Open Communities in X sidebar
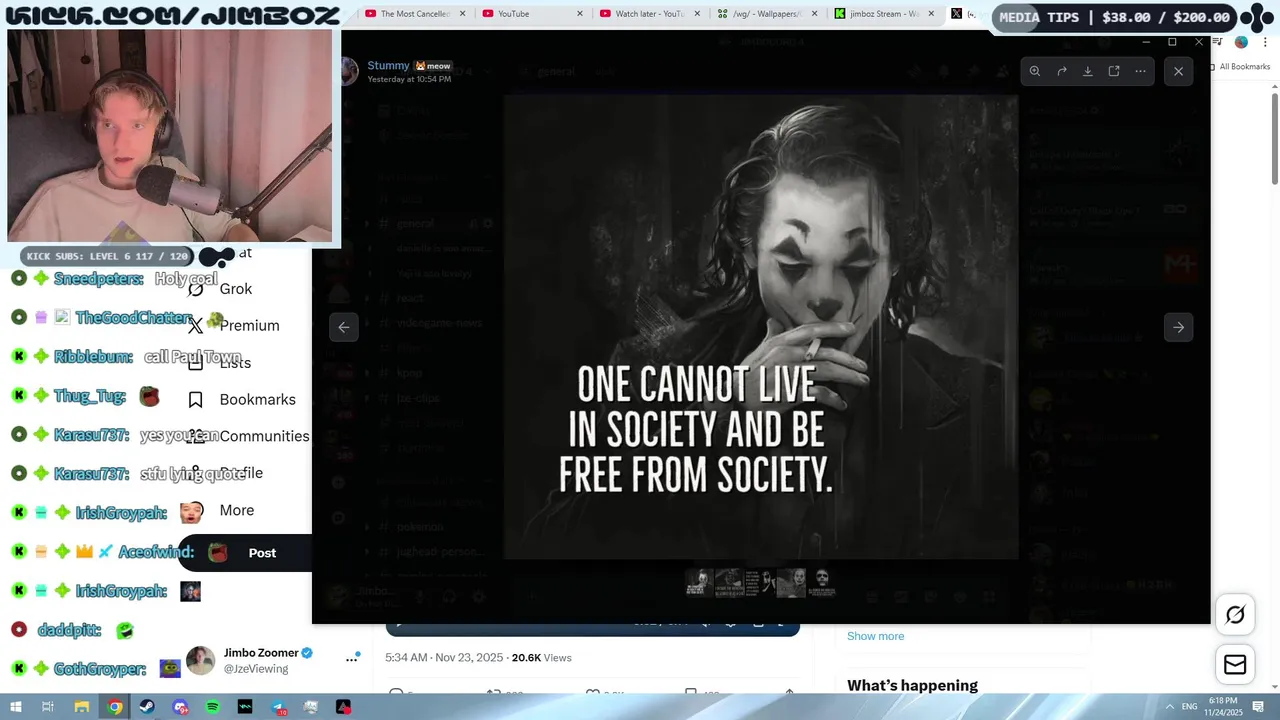 264,437
